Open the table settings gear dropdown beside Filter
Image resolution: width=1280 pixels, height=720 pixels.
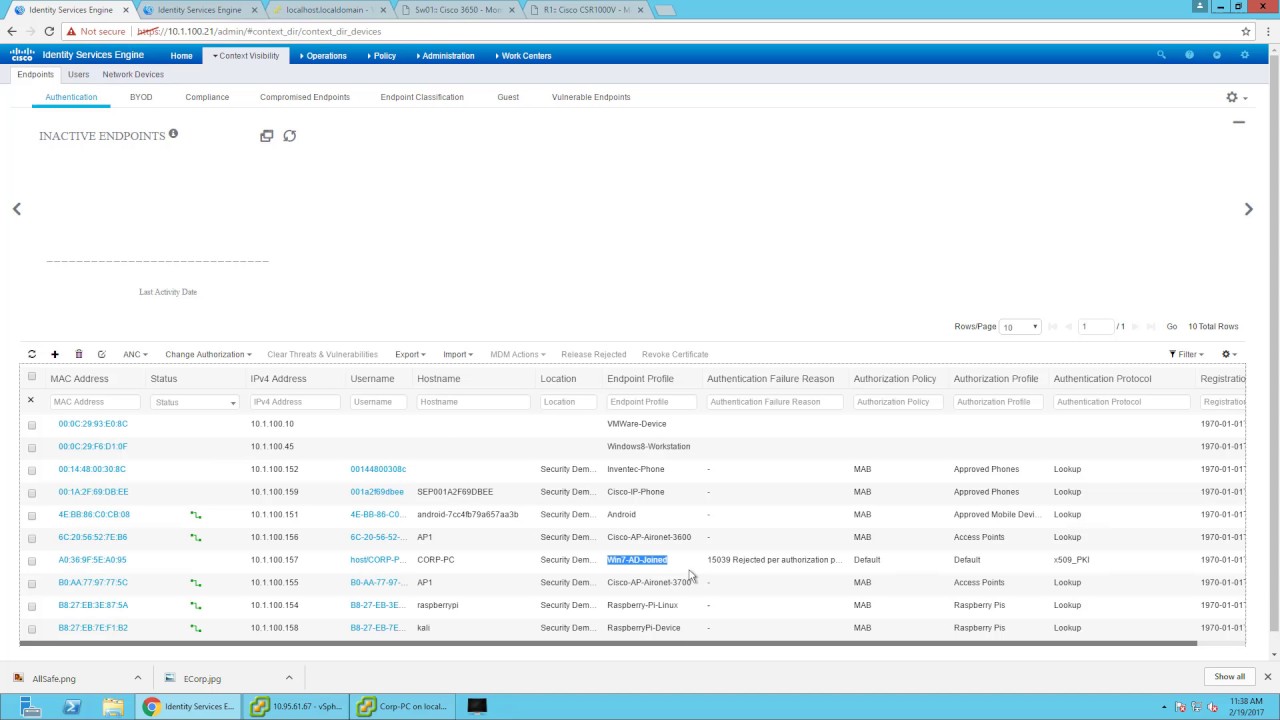(1229, 354)
